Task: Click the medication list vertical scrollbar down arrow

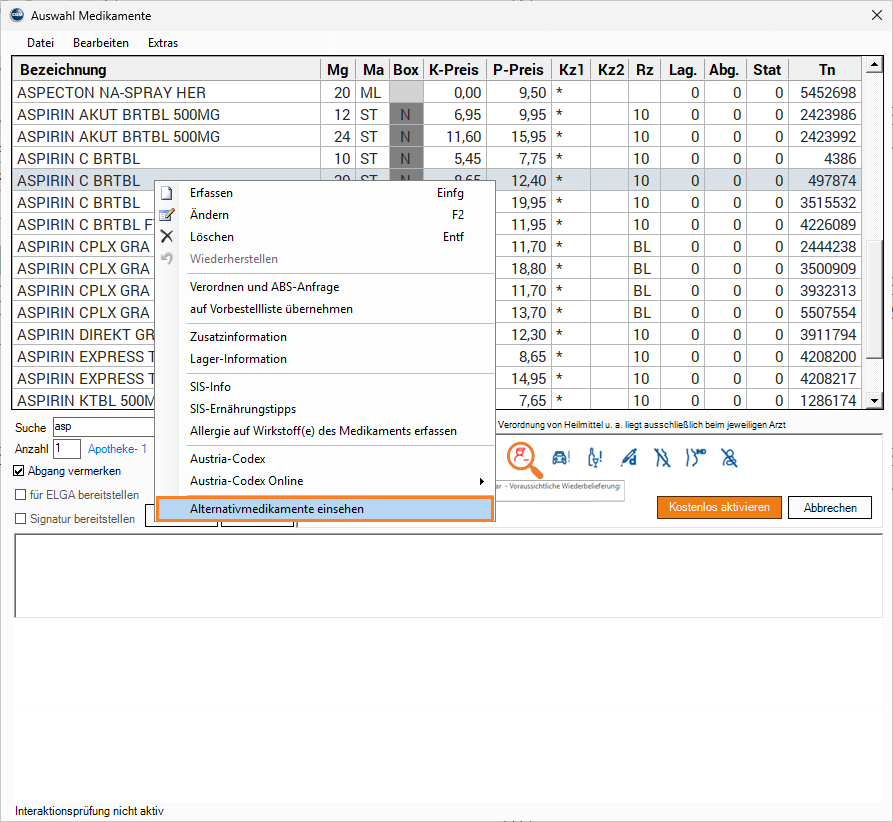Action: click(875, 401)
